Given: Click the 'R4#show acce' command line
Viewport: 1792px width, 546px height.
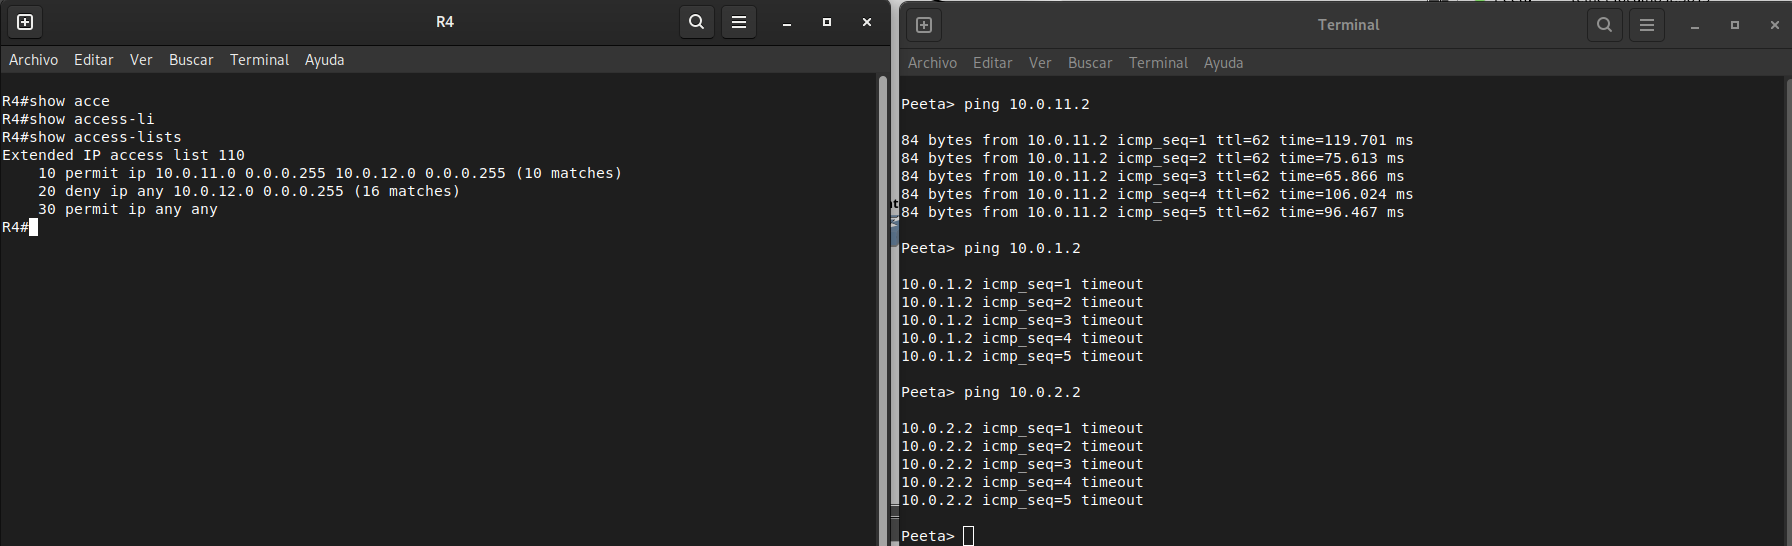Looking at the screenshot, I should pos(56,101).
